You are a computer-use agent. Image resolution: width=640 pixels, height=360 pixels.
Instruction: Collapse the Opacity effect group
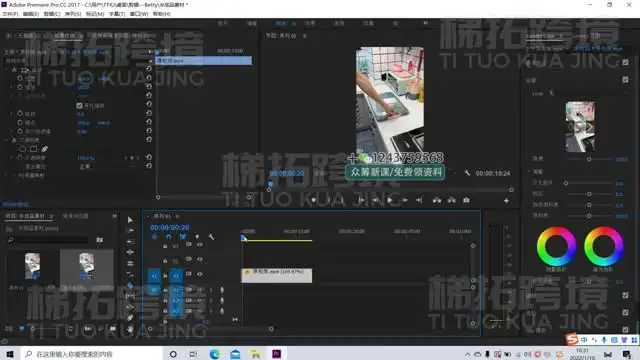[x=7, y=140]
